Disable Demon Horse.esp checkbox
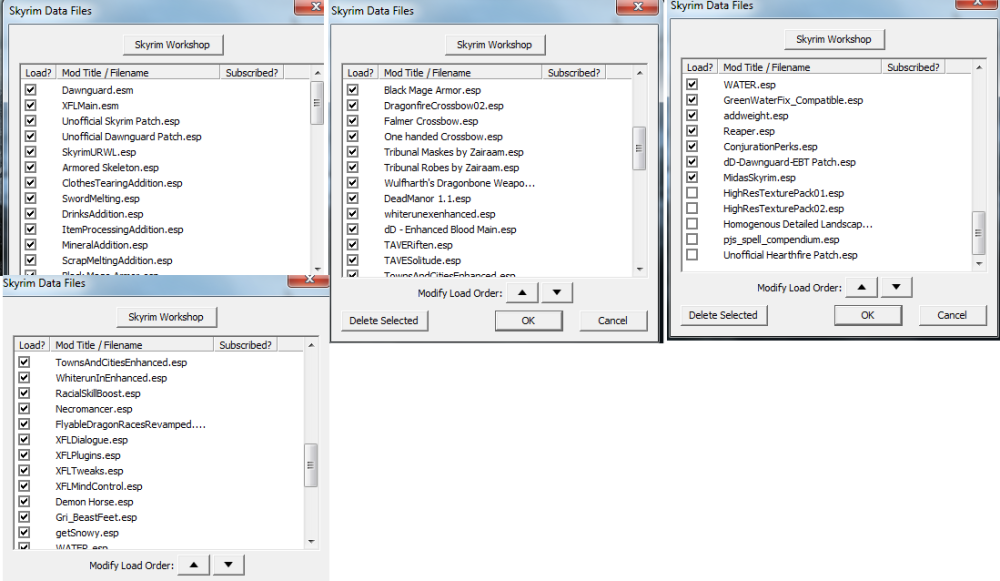Image resolution: width=1000 pixels, height=581 pixels. pos(24,501)
